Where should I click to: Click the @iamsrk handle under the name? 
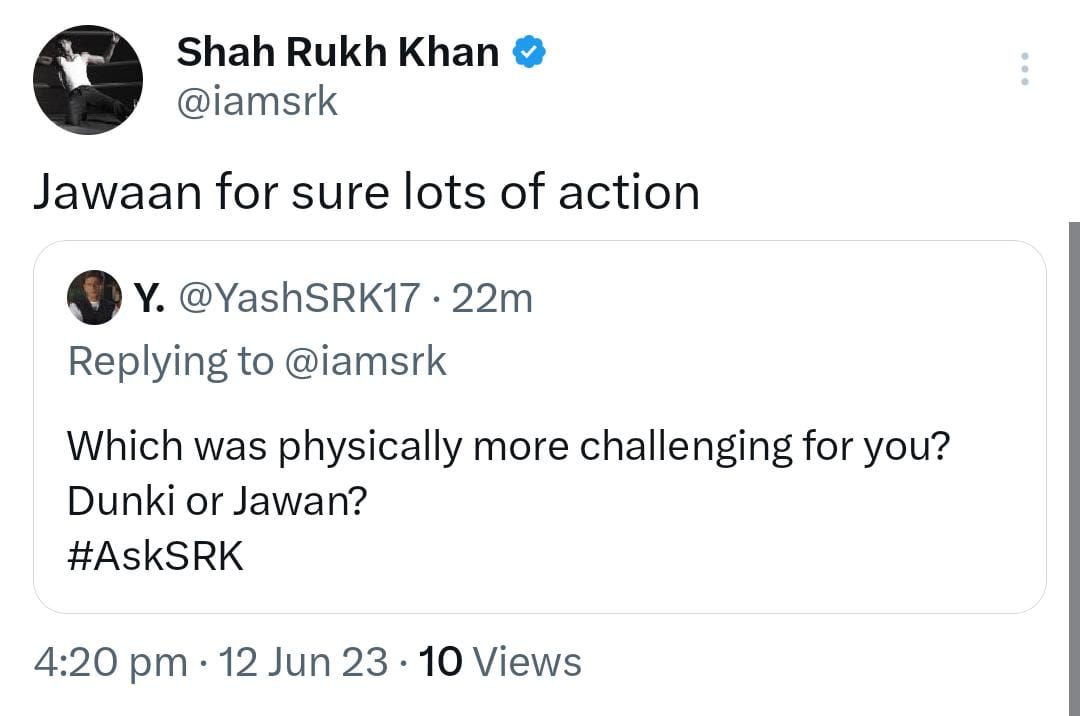point(257,102)
